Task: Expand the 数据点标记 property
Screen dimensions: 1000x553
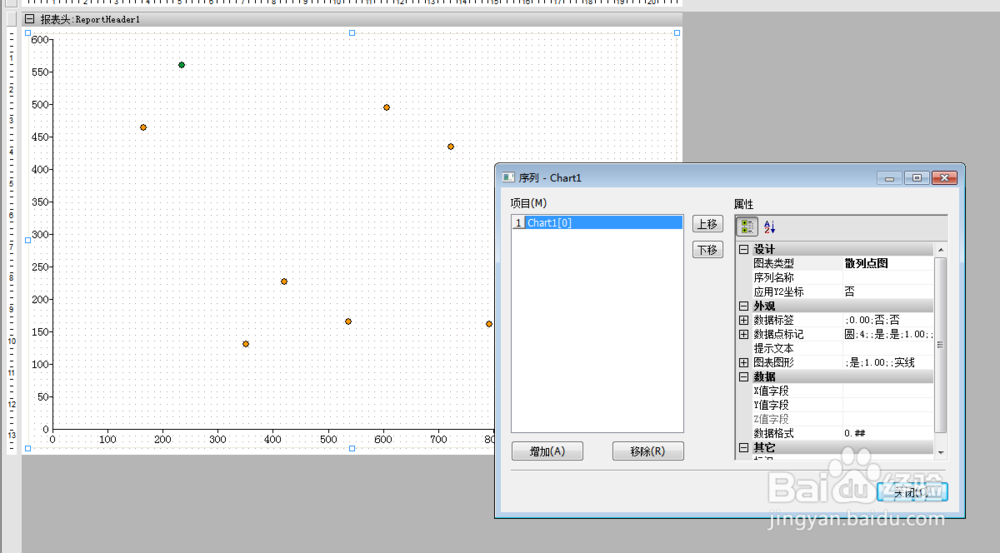Action: pos(744,334)
